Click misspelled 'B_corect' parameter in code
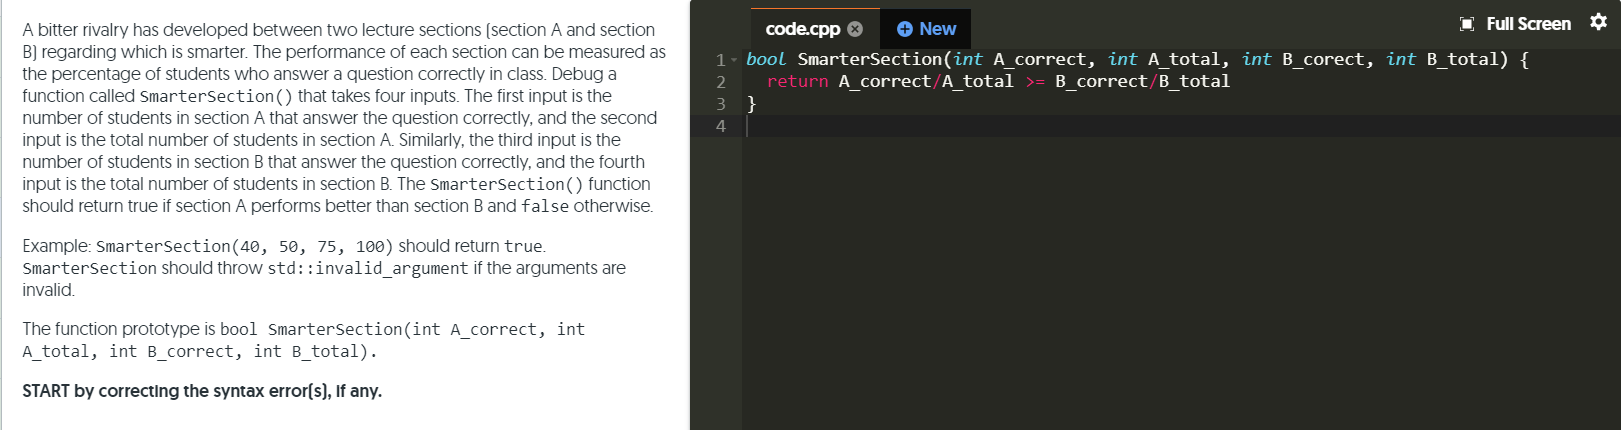 point(1323,60)
